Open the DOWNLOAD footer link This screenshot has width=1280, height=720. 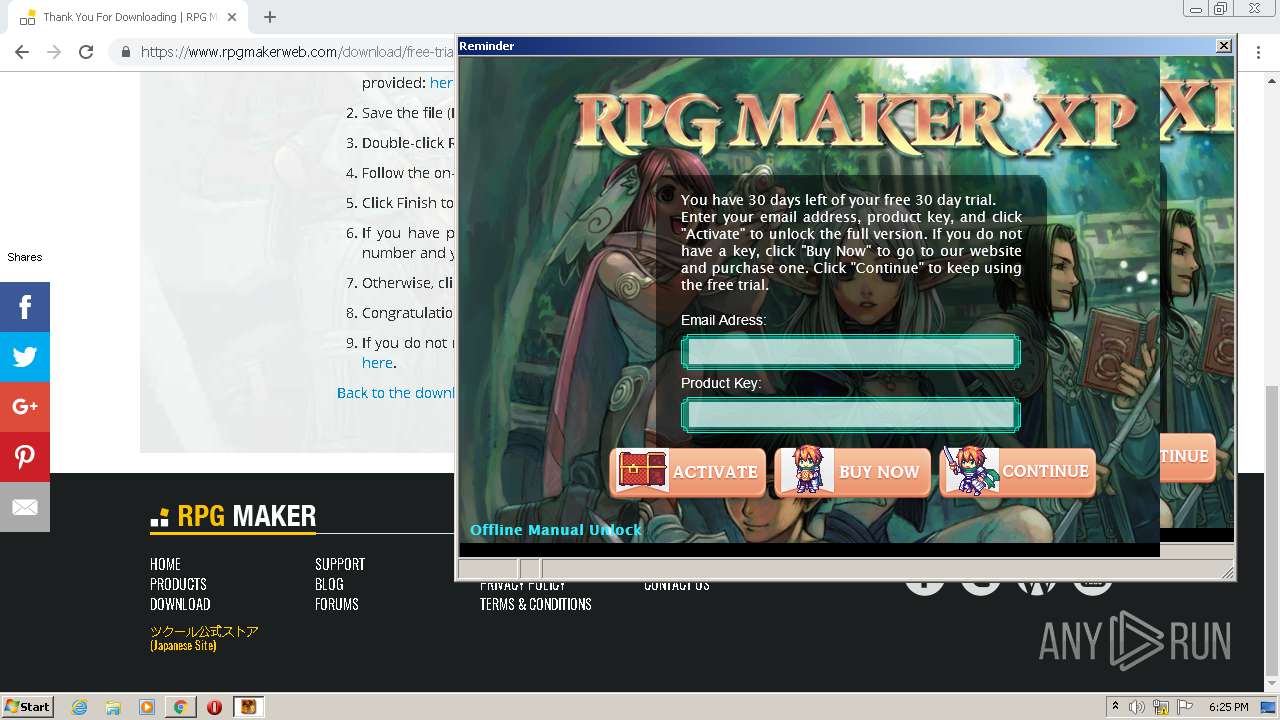(180, 604)
